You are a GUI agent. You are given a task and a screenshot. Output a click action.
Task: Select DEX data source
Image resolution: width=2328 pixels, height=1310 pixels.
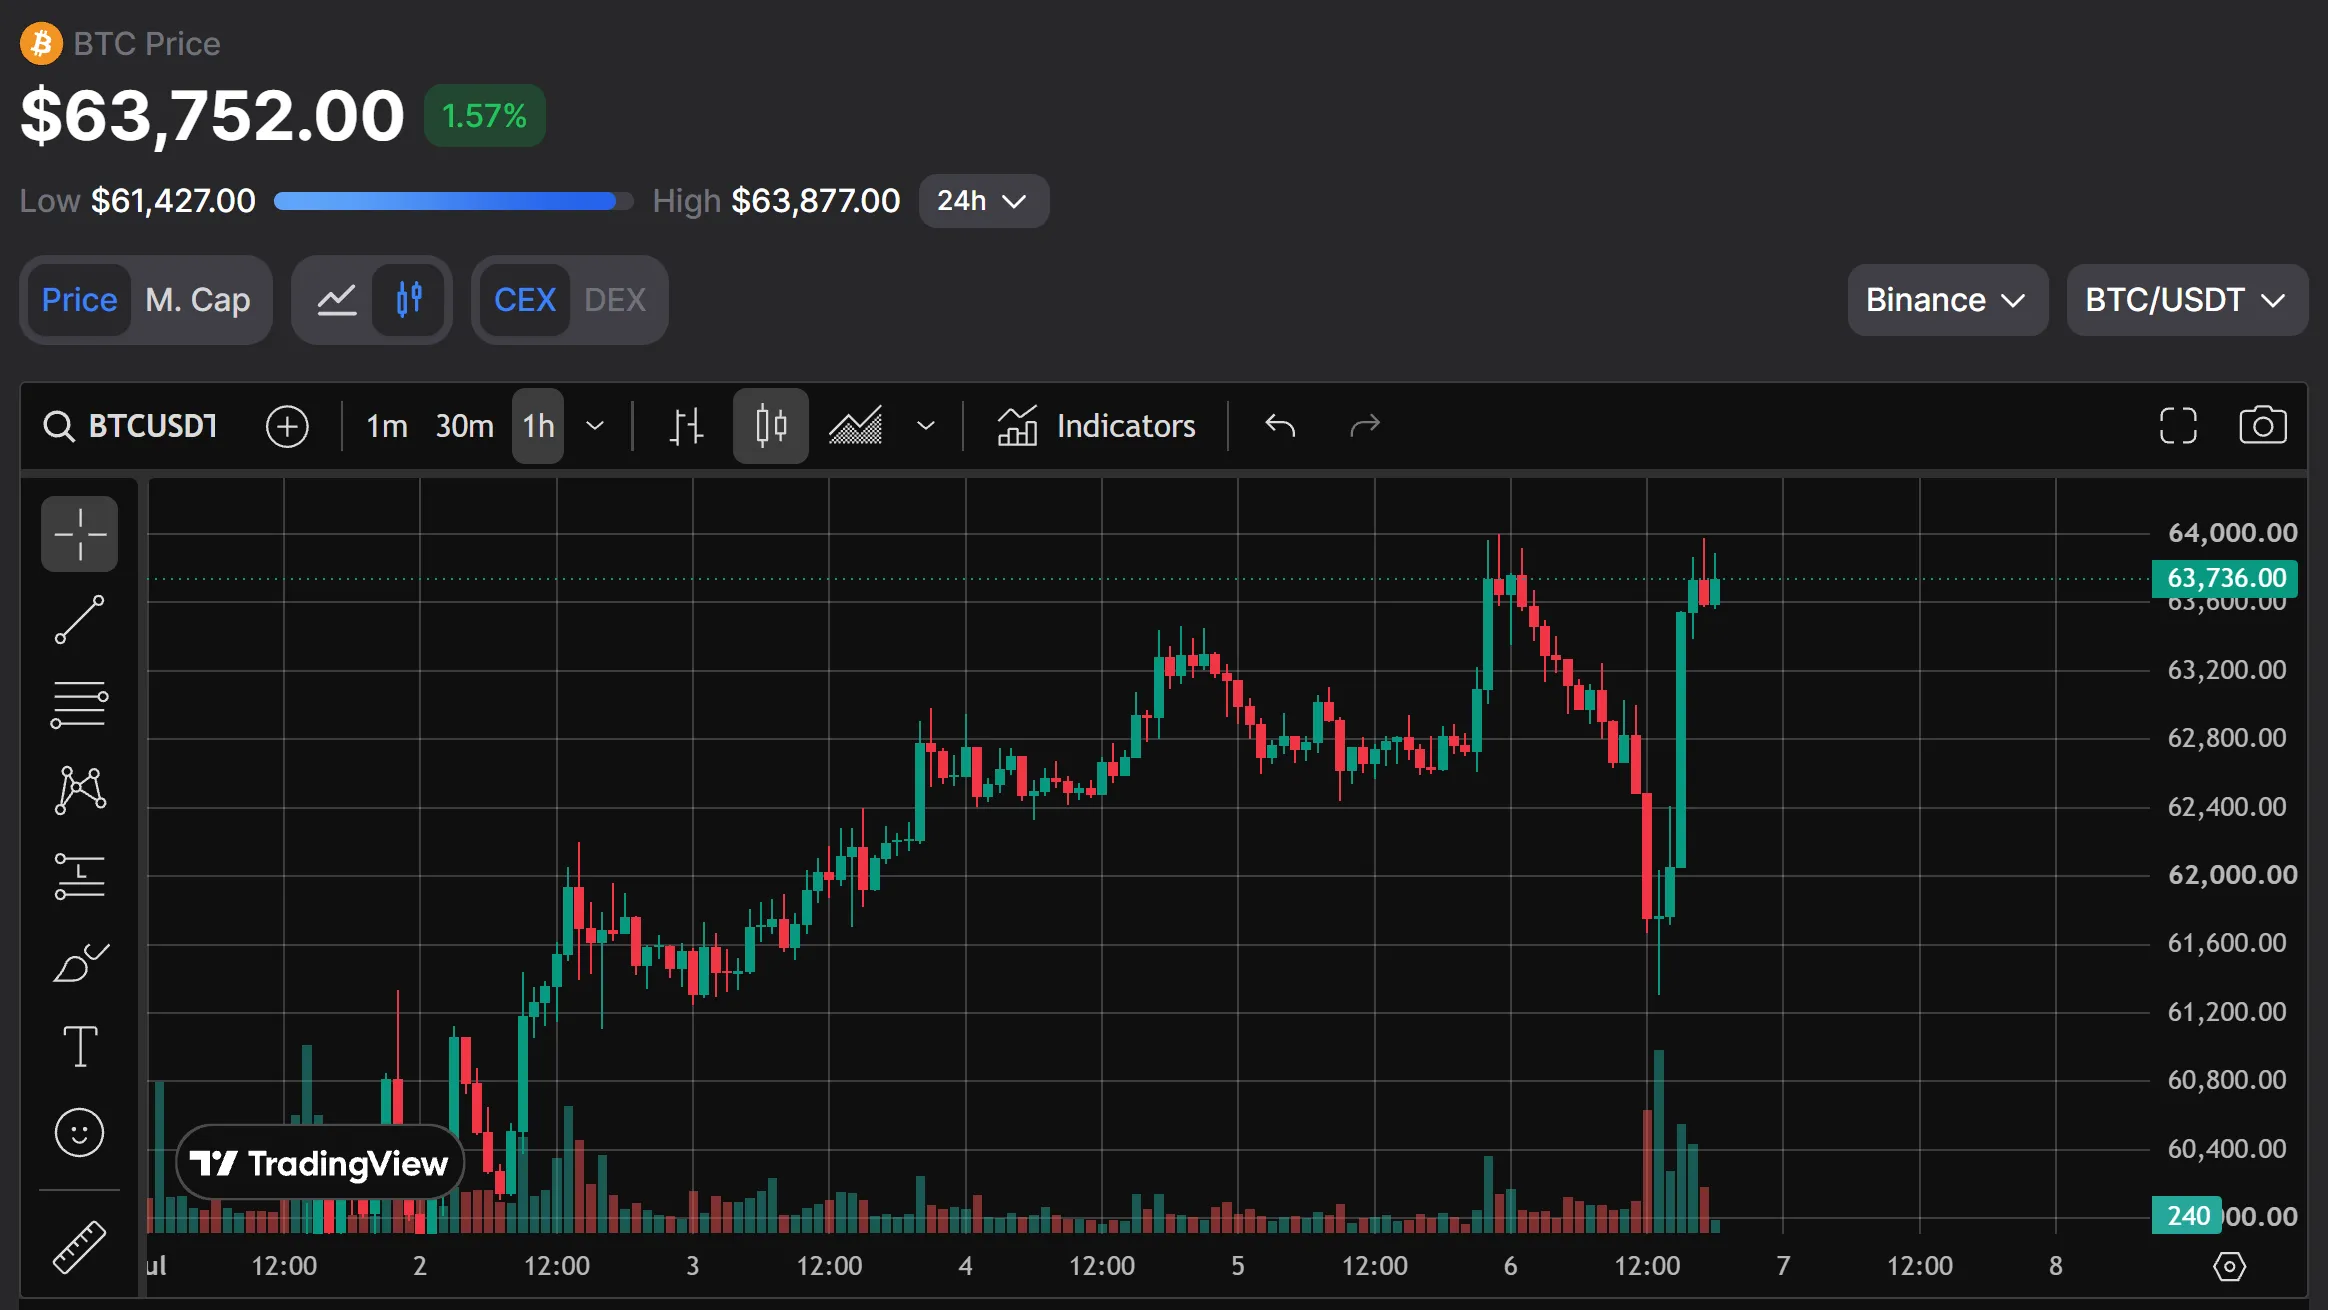tap(615, 300)
